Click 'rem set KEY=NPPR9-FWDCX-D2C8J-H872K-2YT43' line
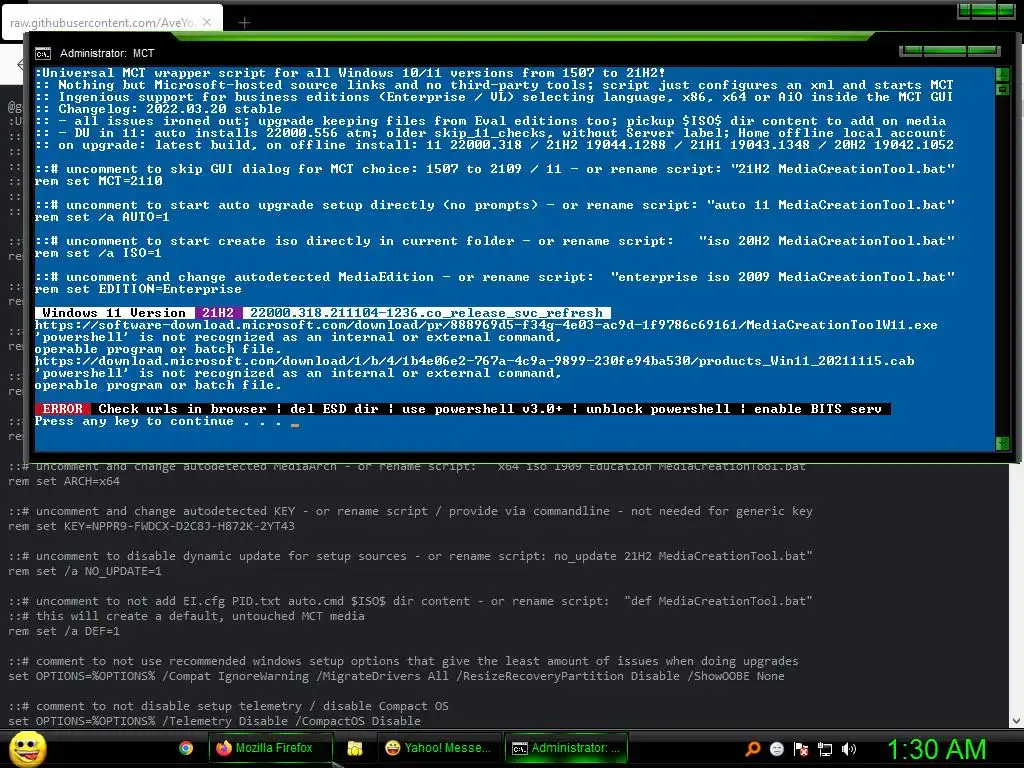This screenshot has width=1024, height=768. [152, 526]
